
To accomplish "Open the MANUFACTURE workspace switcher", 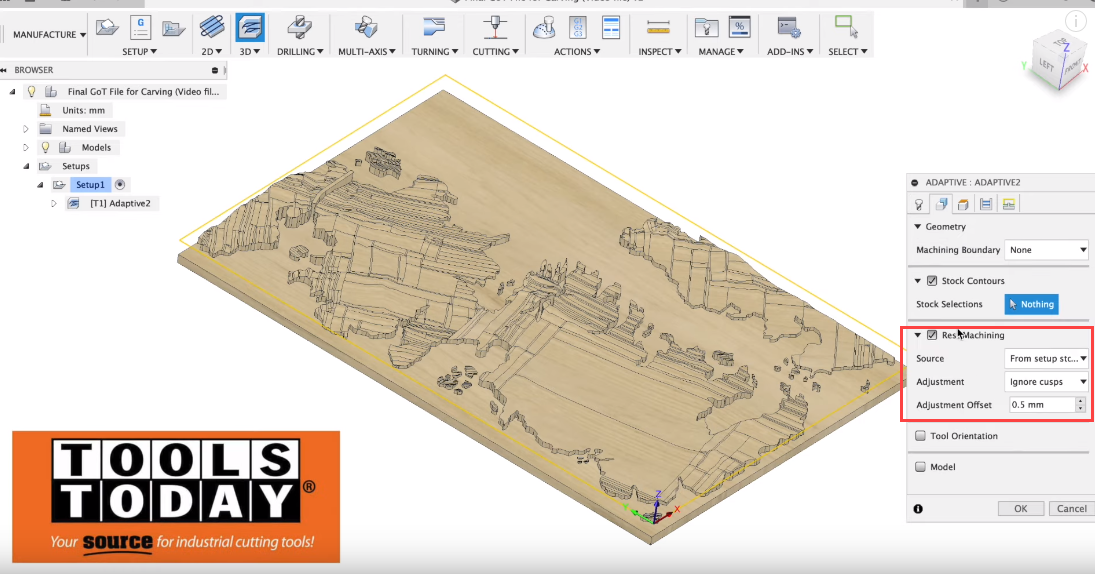I will click(50, 34).
